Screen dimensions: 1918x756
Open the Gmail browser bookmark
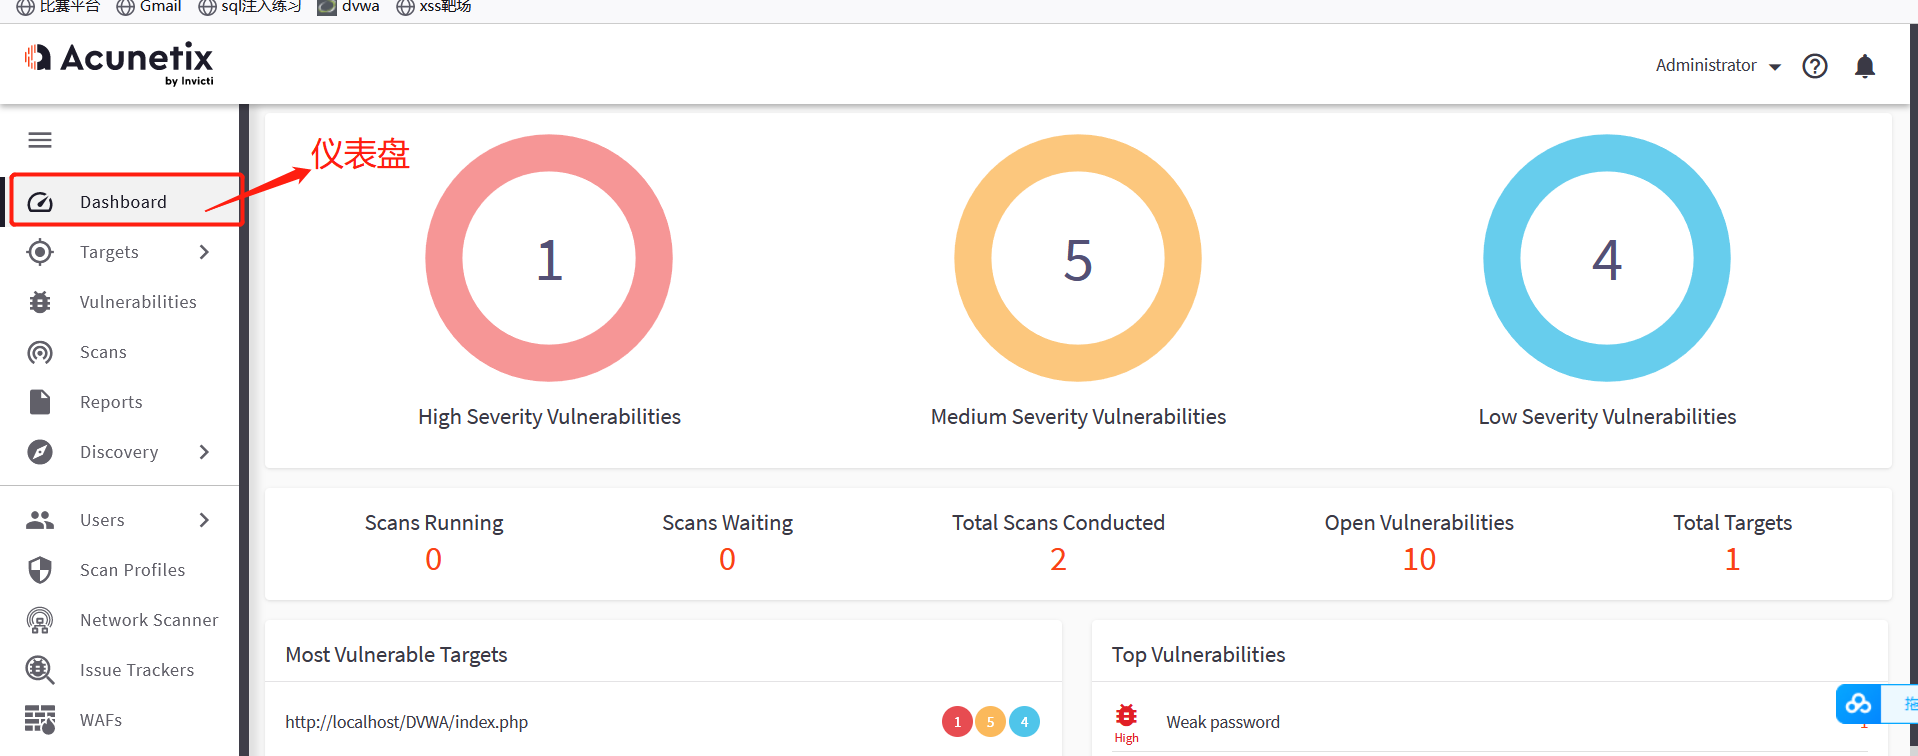(149, 7)
